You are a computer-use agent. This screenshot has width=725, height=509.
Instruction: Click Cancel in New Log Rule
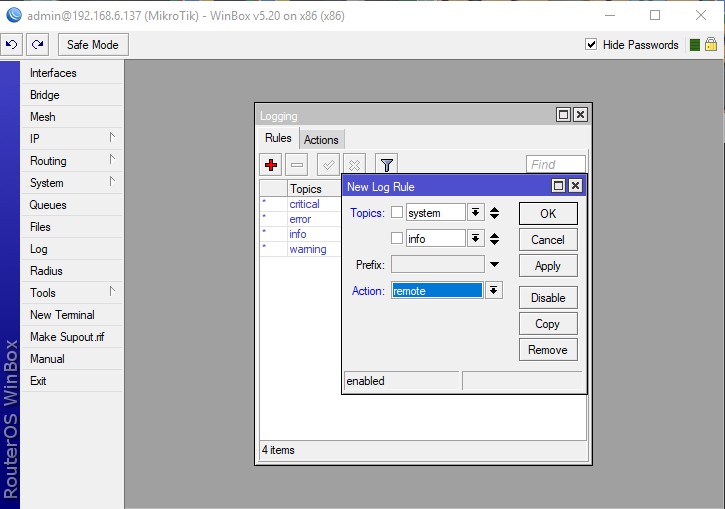tap(548, 240)
